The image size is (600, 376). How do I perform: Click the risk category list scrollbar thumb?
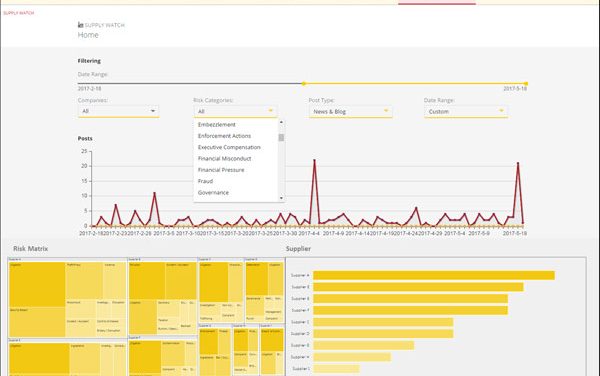(281, 137)
